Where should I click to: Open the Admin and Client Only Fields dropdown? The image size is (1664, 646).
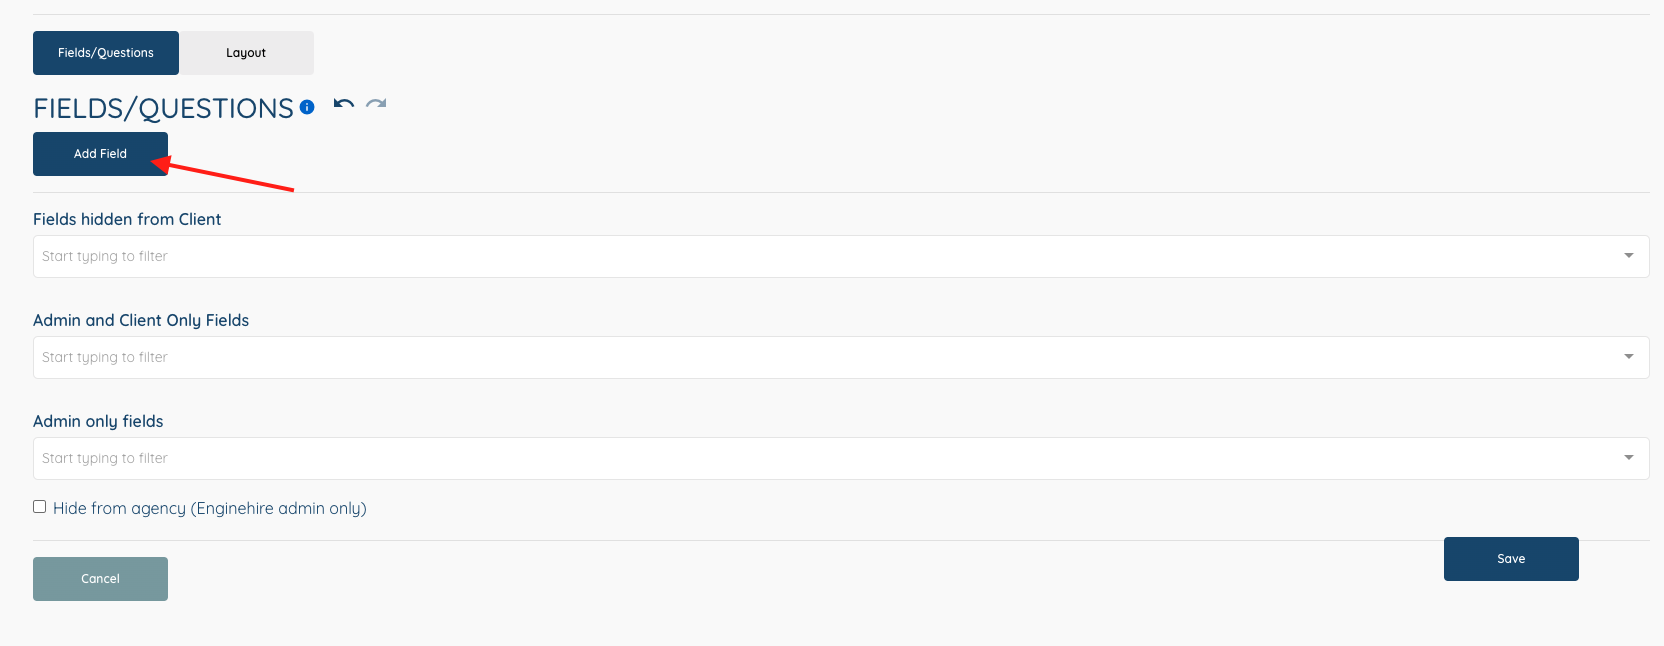coord(1628,357)
